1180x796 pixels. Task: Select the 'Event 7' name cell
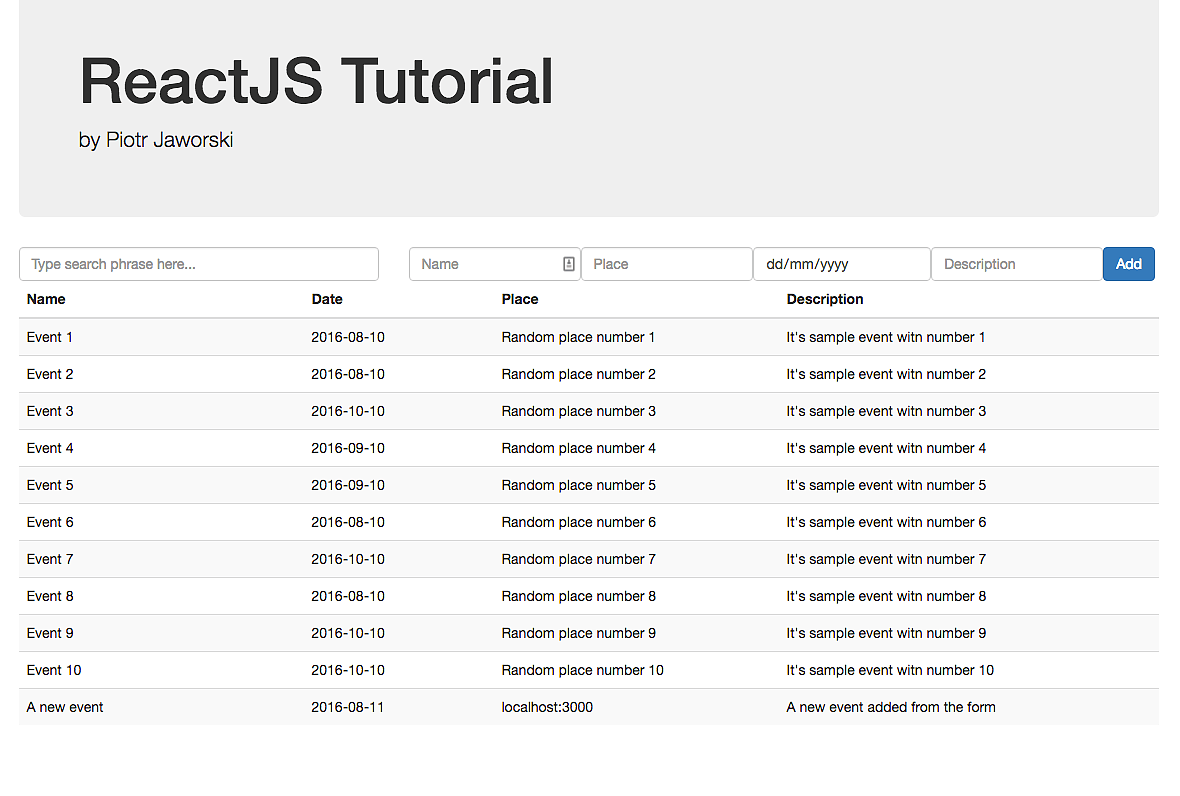[x=50, y=559]
